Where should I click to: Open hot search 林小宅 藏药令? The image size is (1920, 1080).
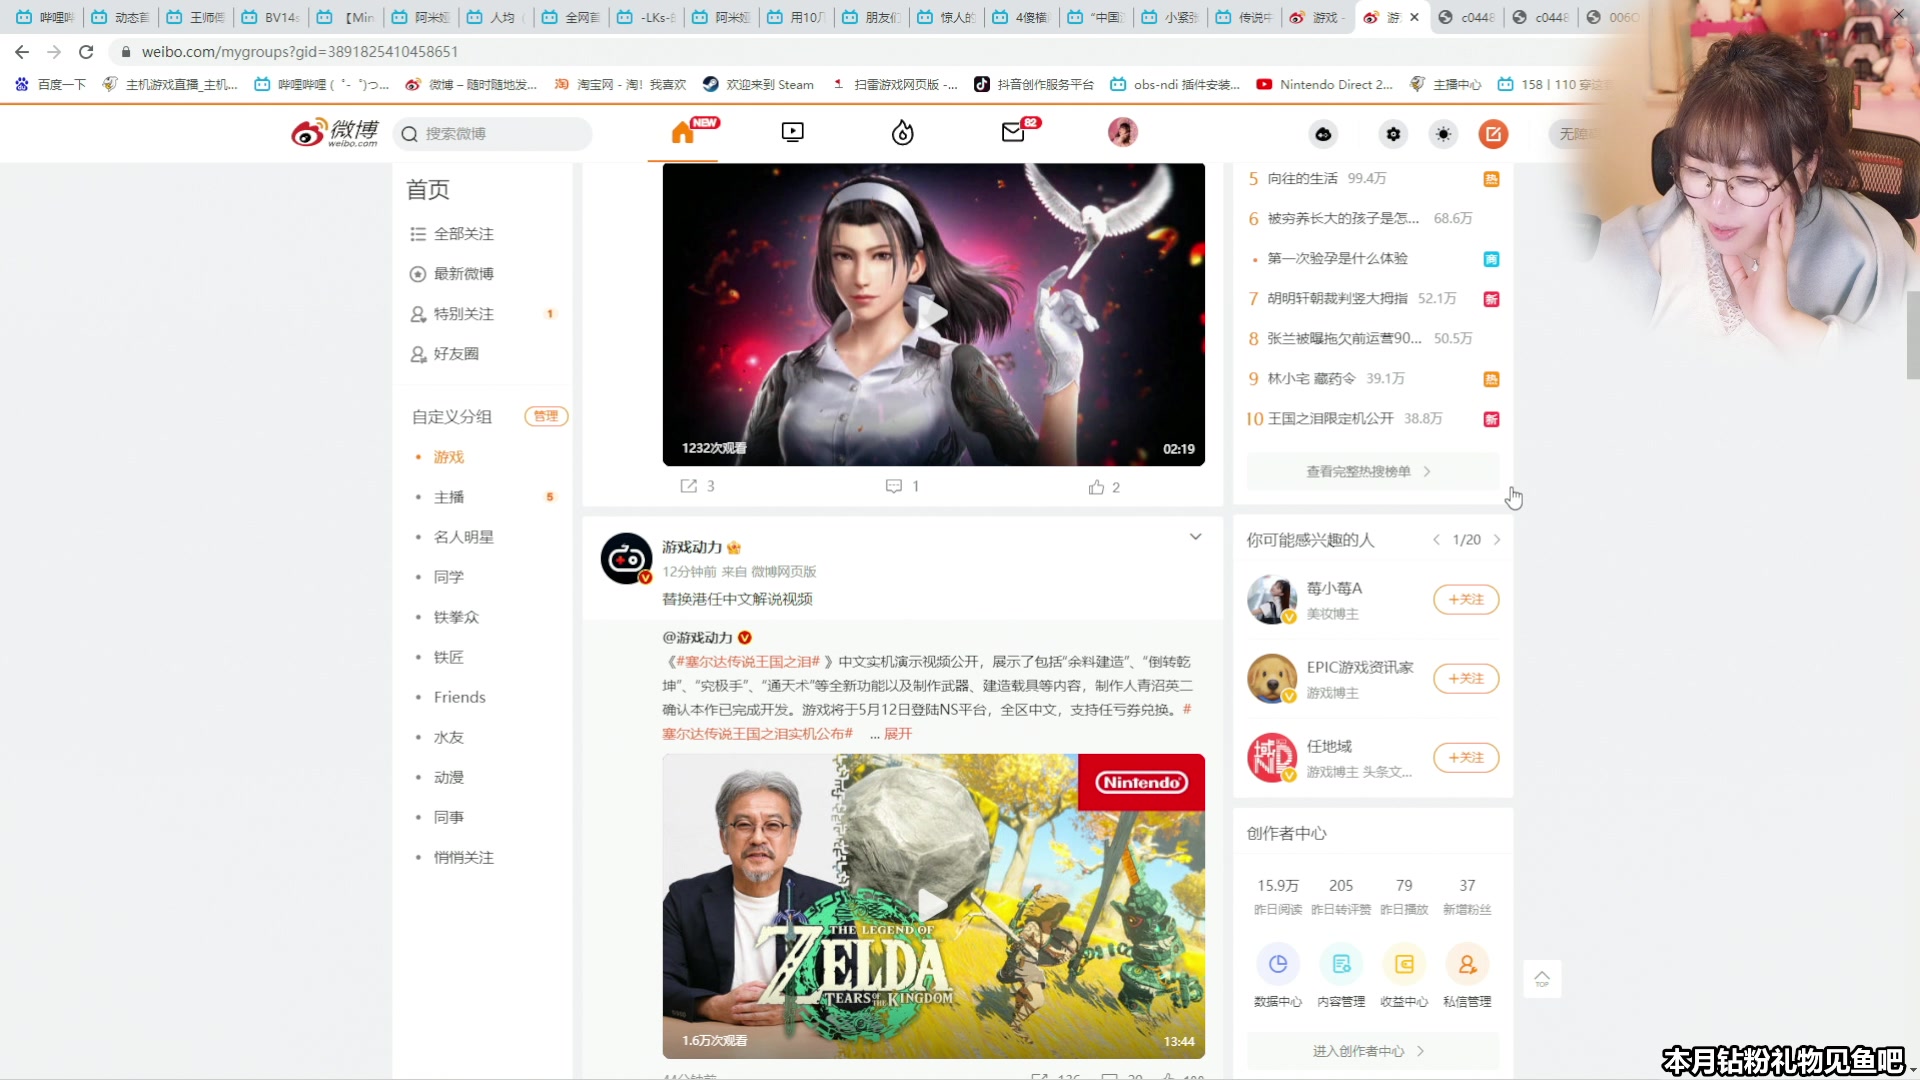(x=1311, y=378)
